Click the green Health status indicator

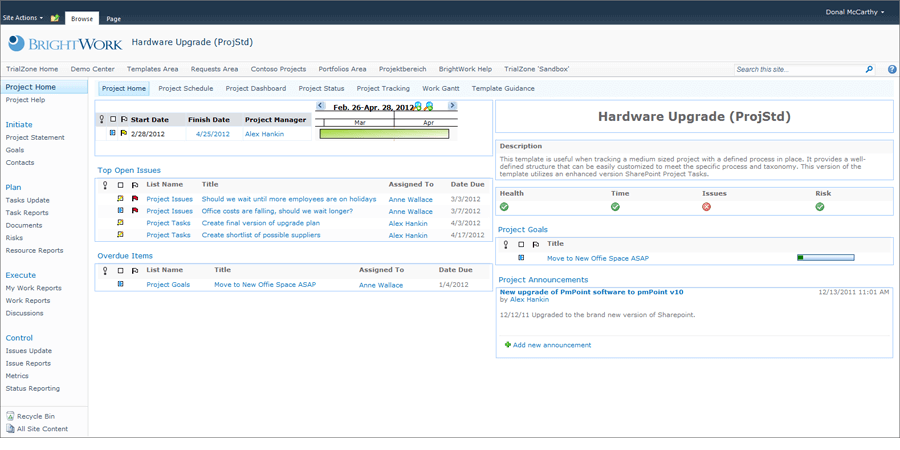coord(505,207)
